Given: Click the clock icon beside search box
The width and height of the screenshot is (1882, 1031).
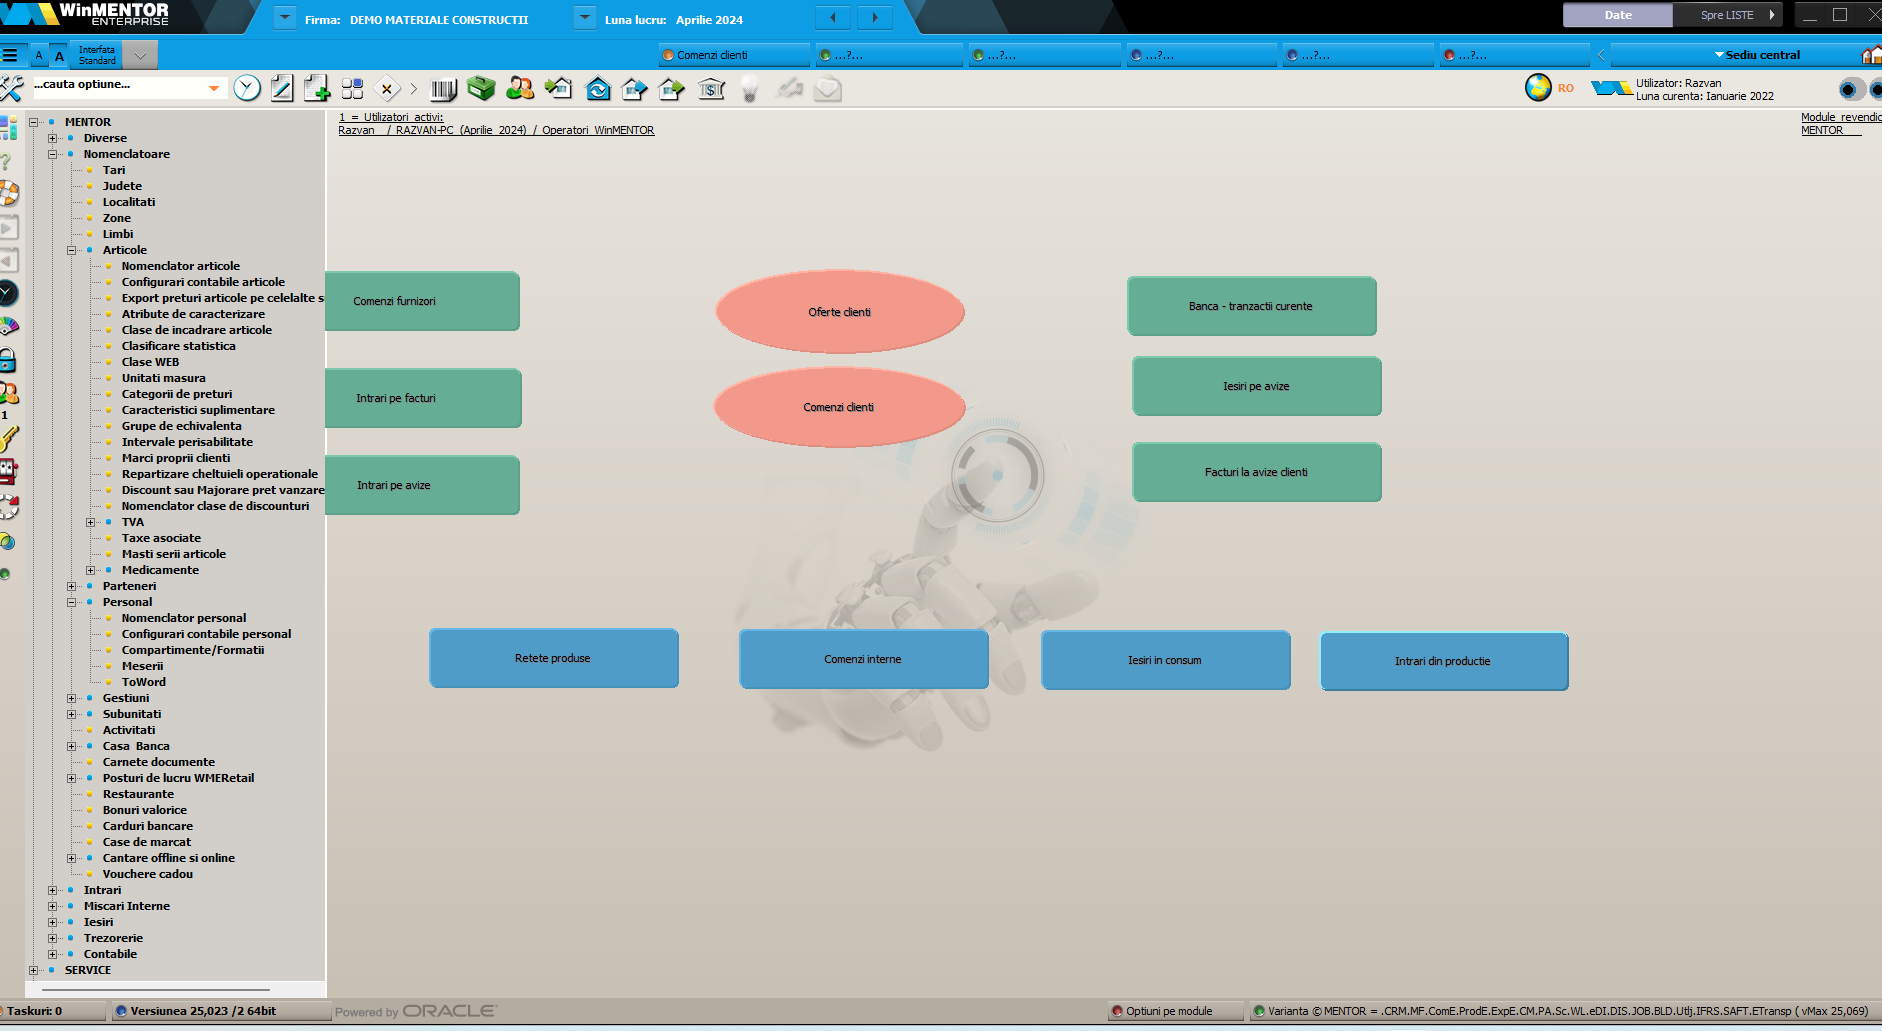Looking at the screenshot, I should (247, 89).
